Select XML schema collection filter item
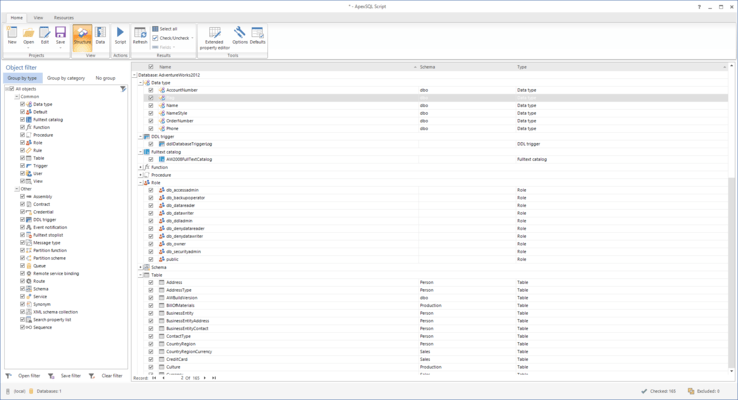738x400 pixels. click(56, 312)
